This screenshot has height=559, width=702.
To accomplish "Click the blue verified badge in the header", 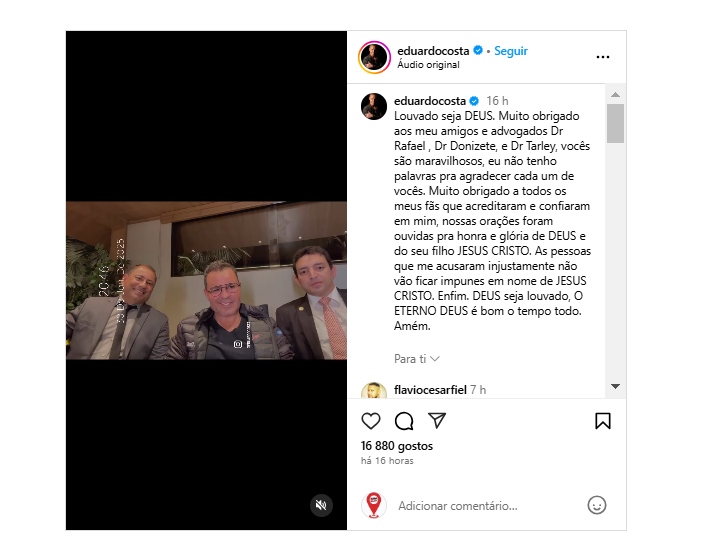I will click(478, 51).
